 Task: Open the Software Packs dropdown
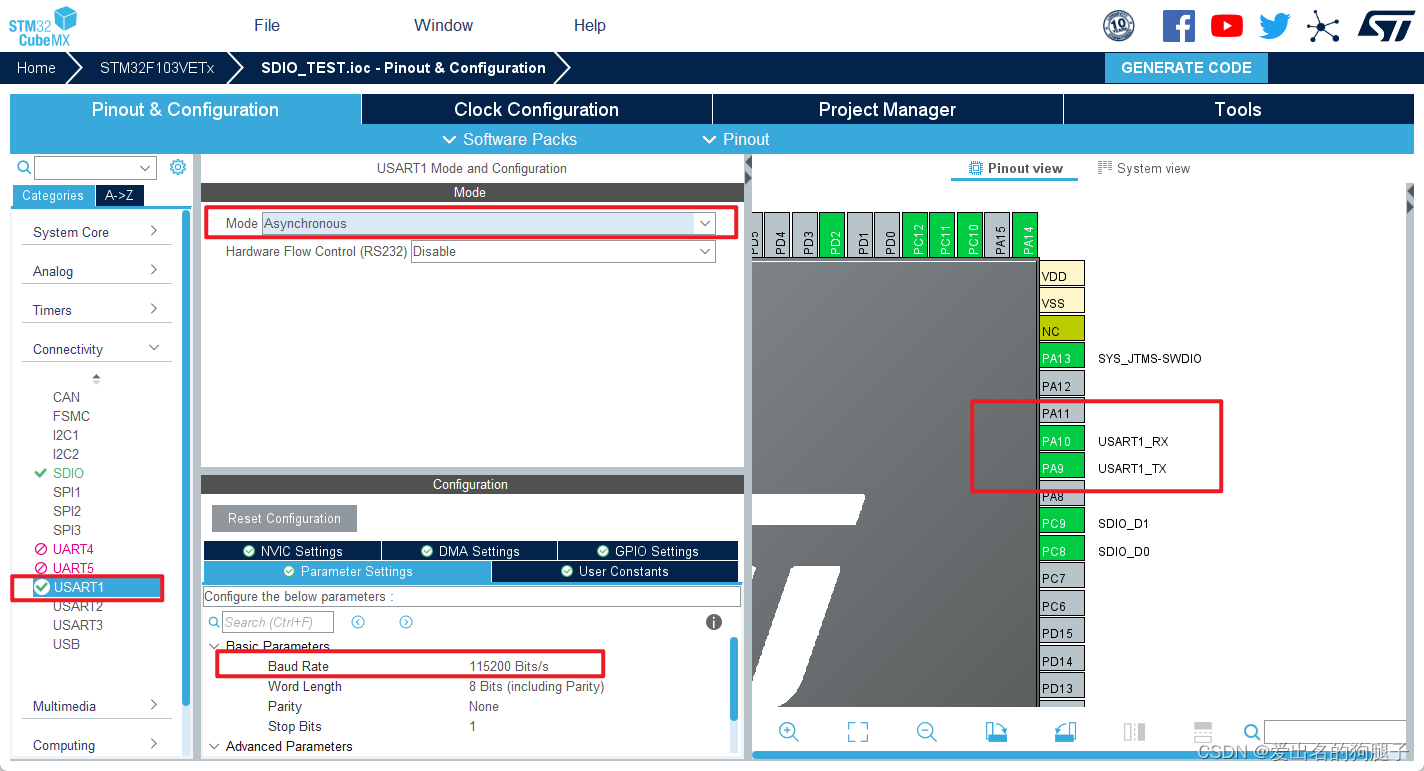coord(509,139)
